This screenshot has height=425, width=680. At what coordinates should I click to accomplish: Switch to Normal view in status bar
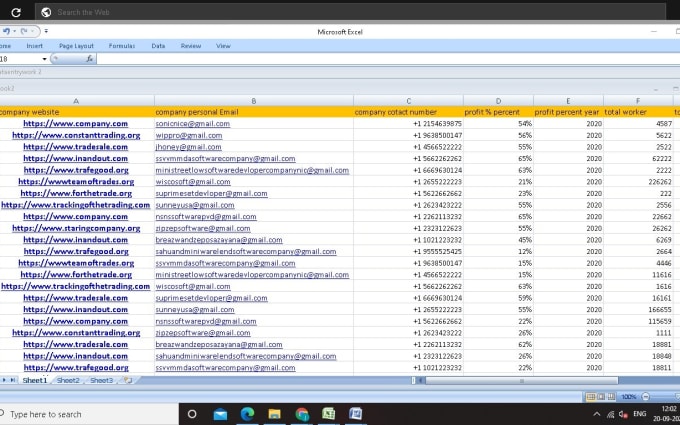pyautogui.click(x=591, y=396)
